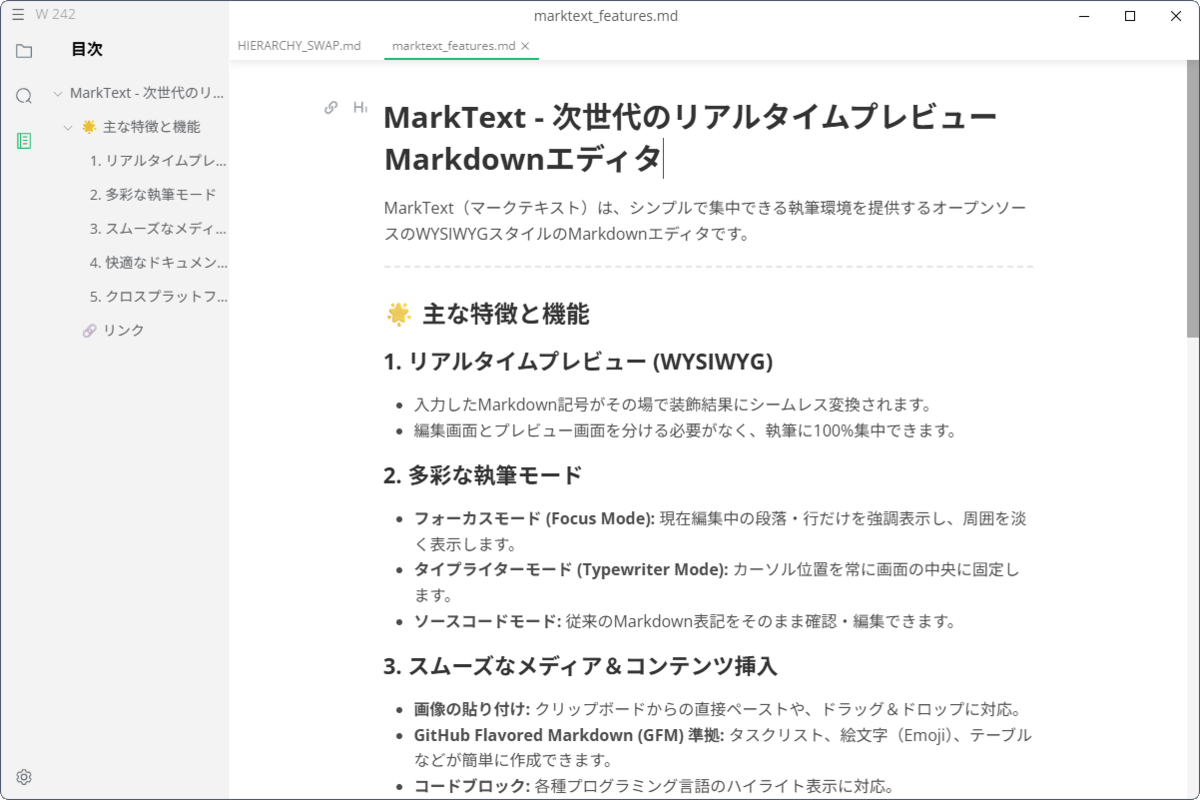This screenshot has height=800, width=1200.
Task: Maximize the MarkText window
Action: [x=1130, y=16]
